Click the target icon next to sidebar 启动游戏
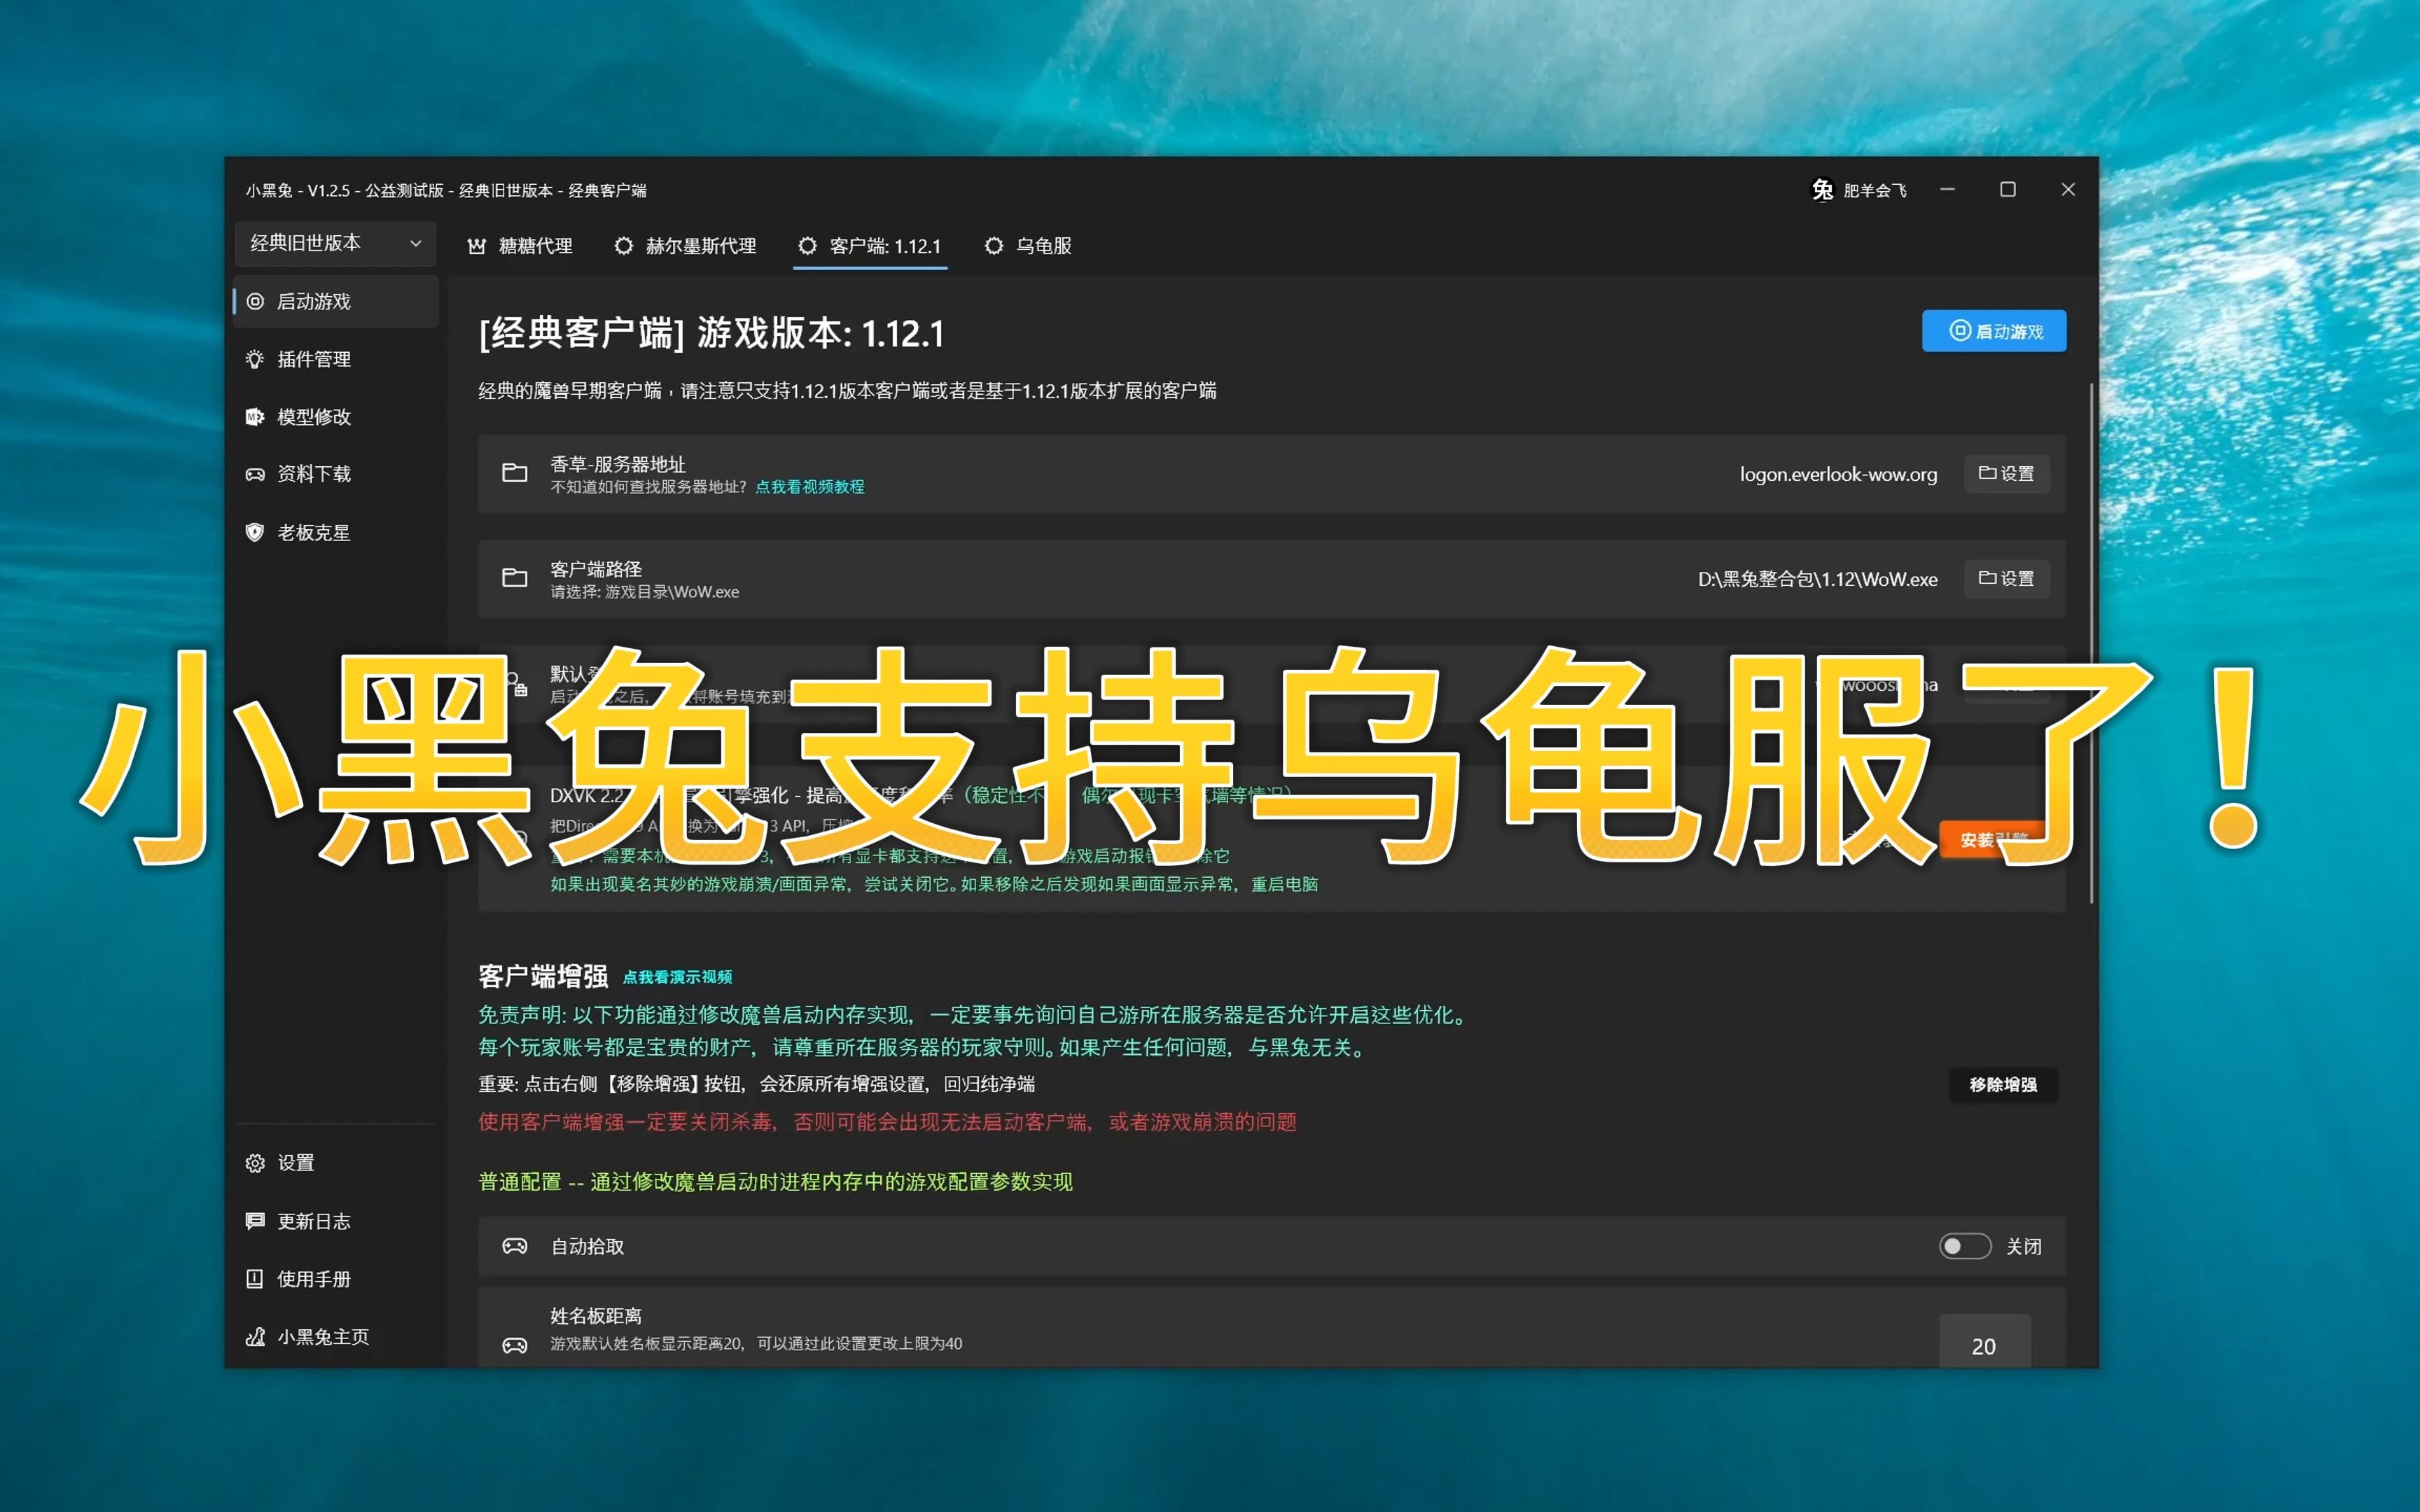Screen dimensions: 2420x1512 [255, 302]
